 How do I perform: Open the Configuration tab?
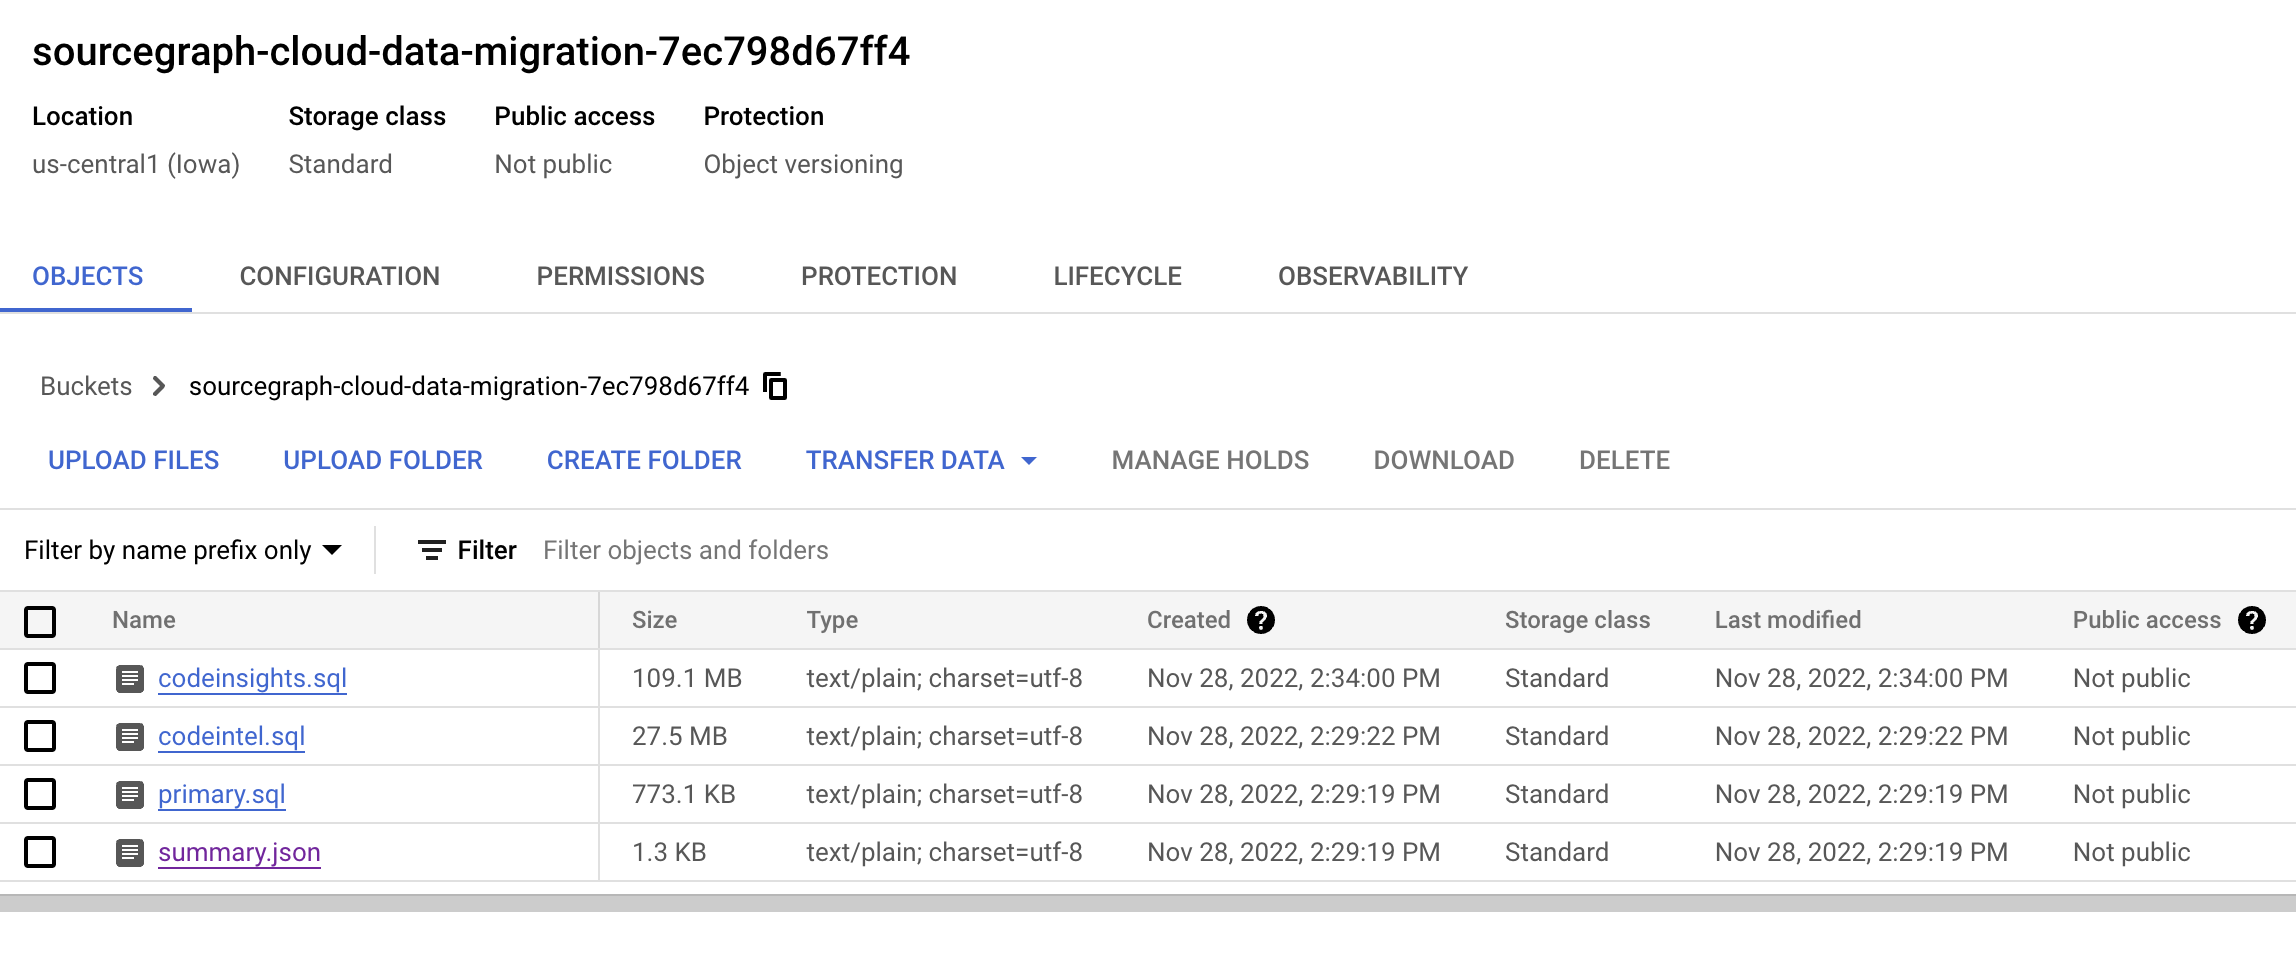[x=340, y=276]
